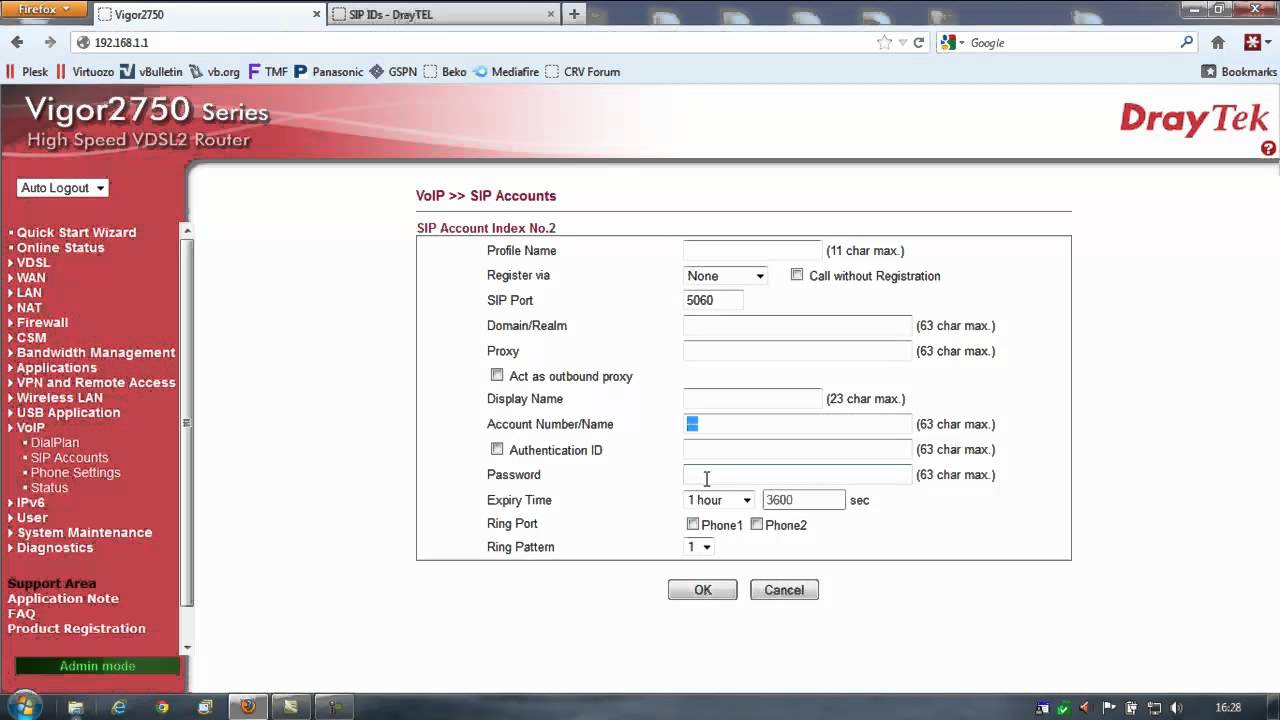Open the URL history dropdown arrow
The image size is (1280, 720).
(903, 42)
